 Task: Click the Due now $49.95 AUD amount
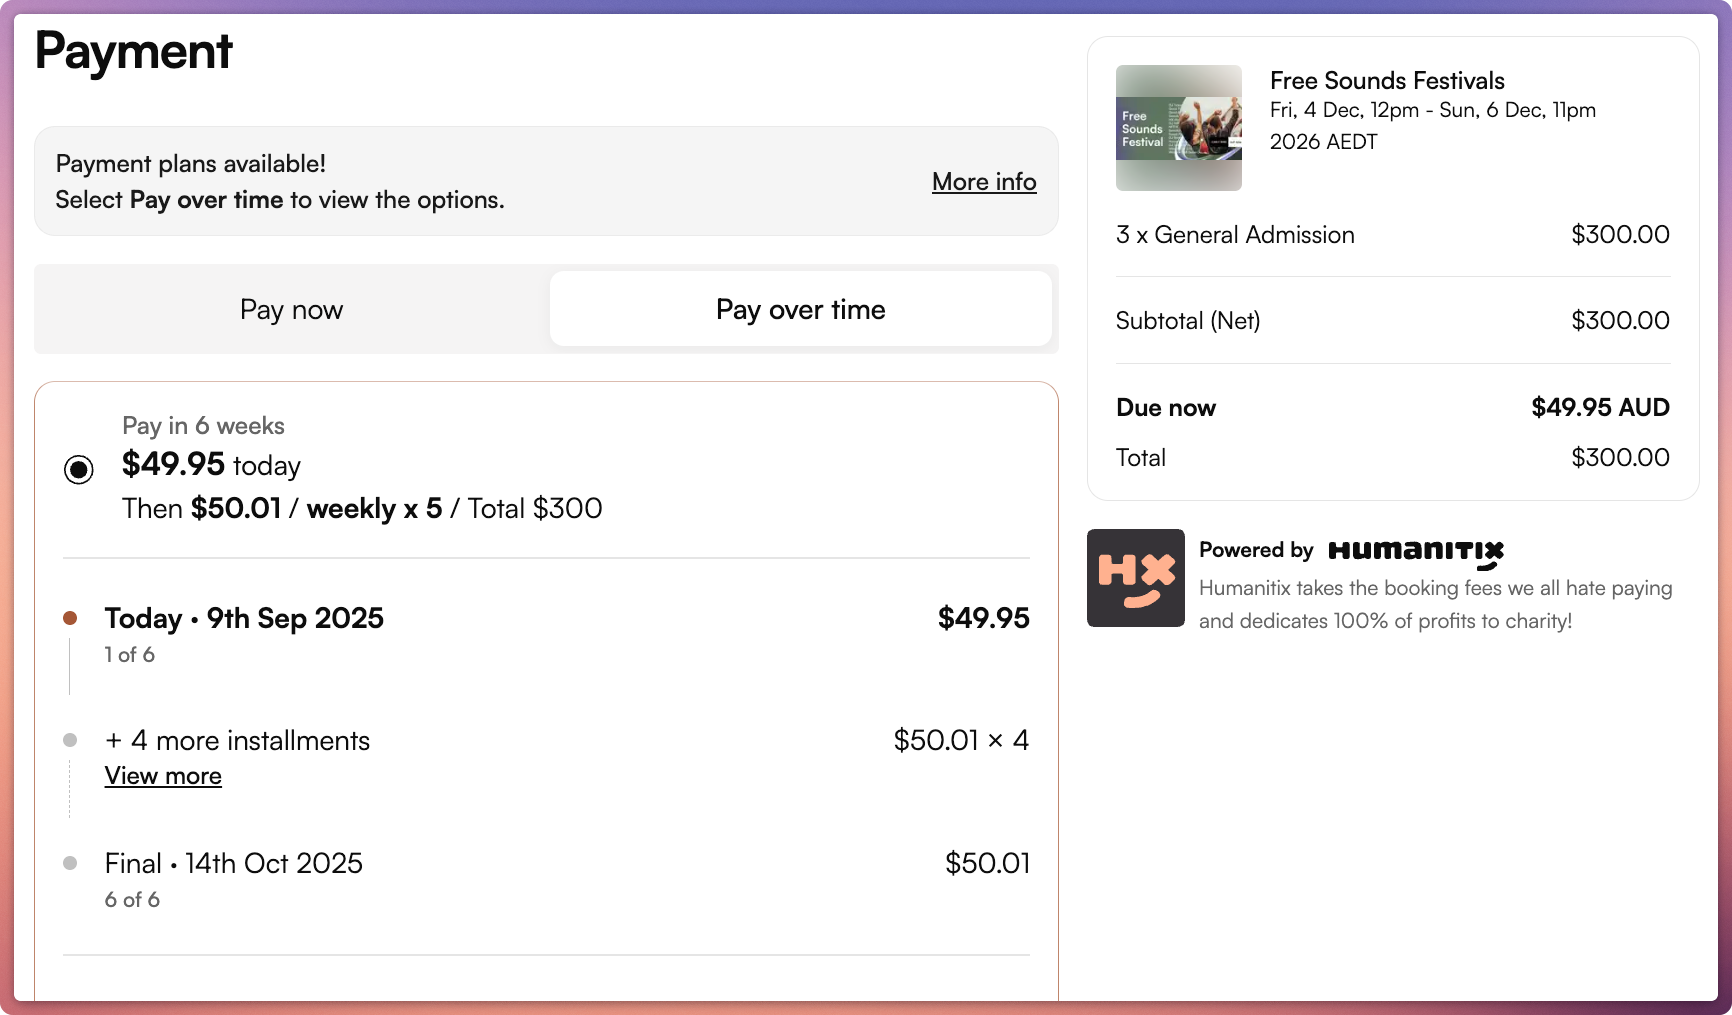click(x=1600, y=408)
